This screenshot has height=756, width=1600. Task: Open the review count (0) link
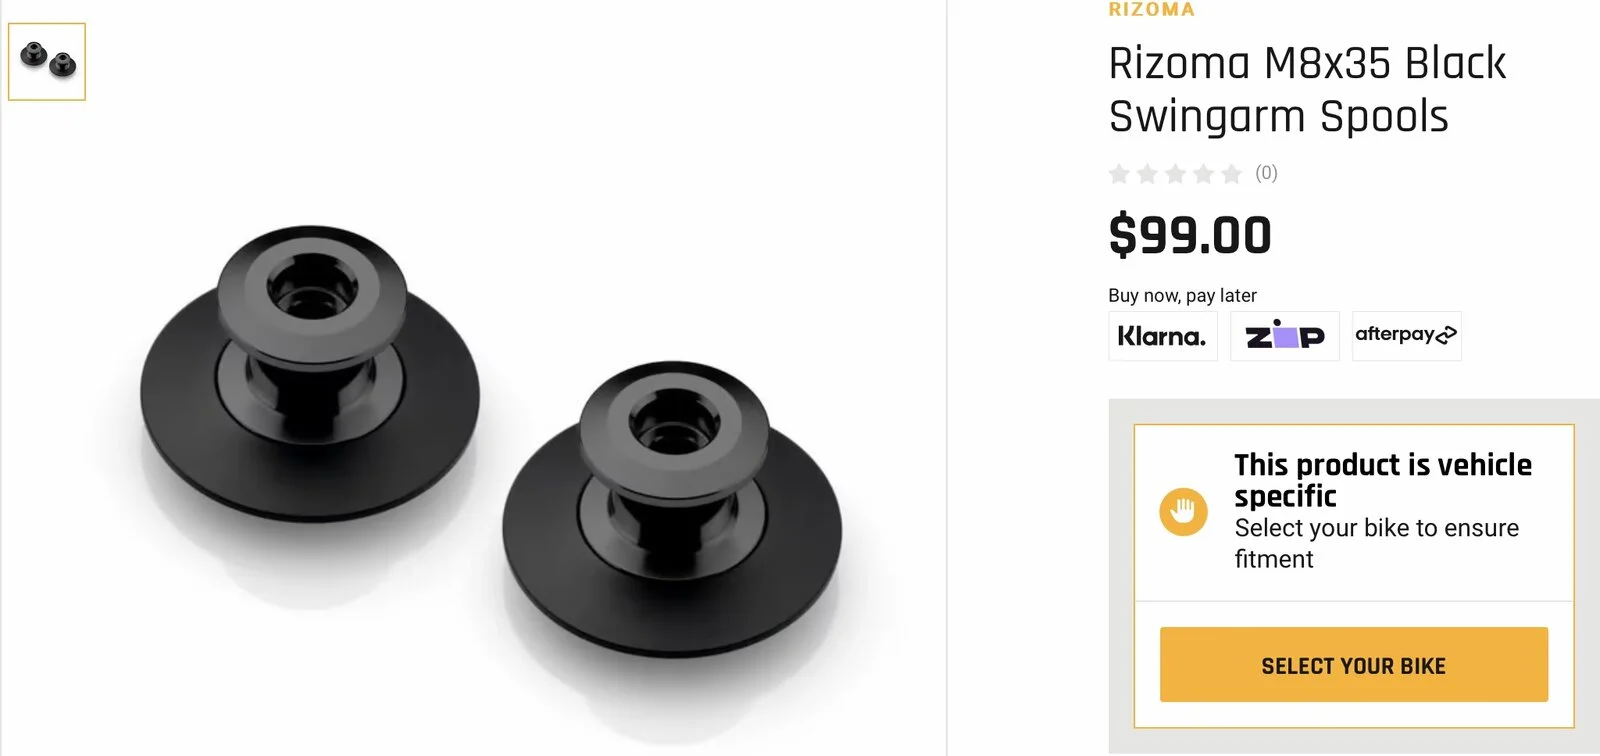(x=1266, y=173)
